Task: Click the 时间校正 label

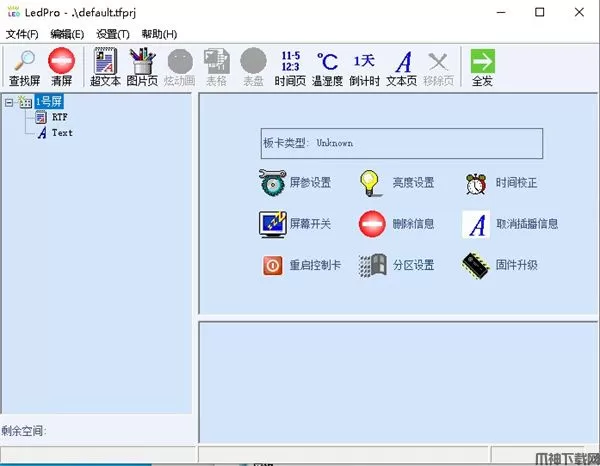Action: 517,182
